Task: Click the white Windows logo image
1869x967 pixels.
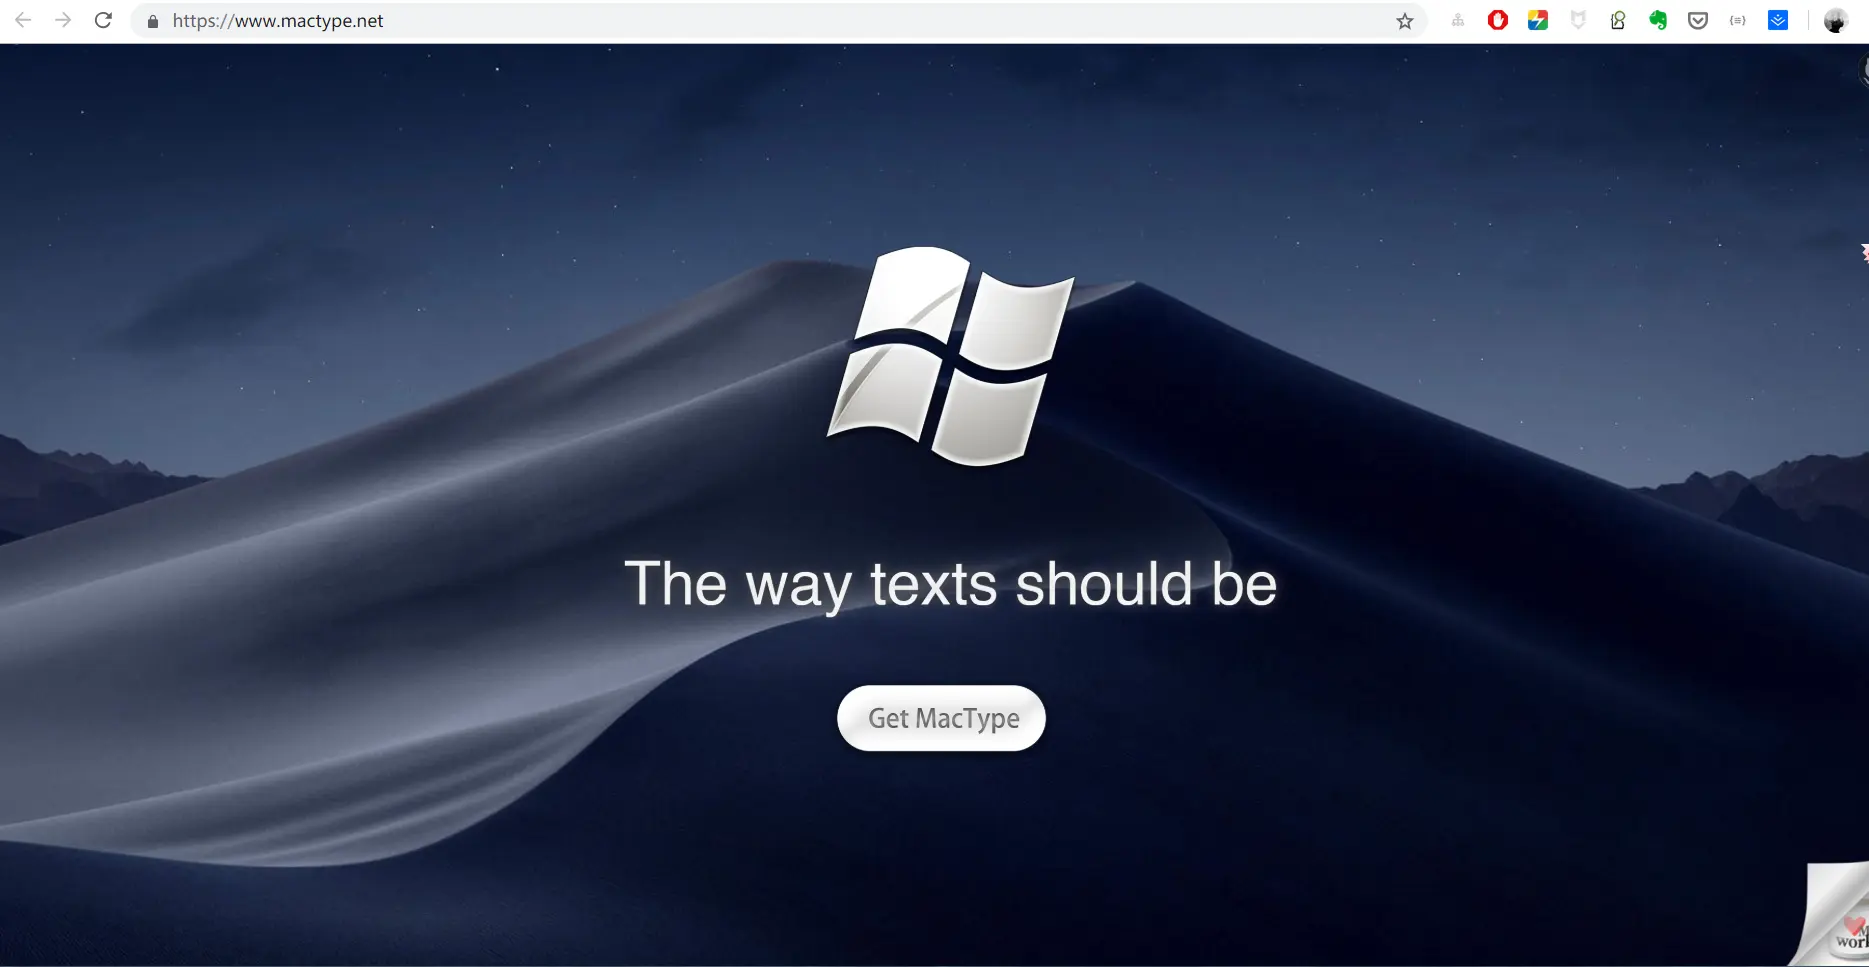Action: [x=950, y=356]
